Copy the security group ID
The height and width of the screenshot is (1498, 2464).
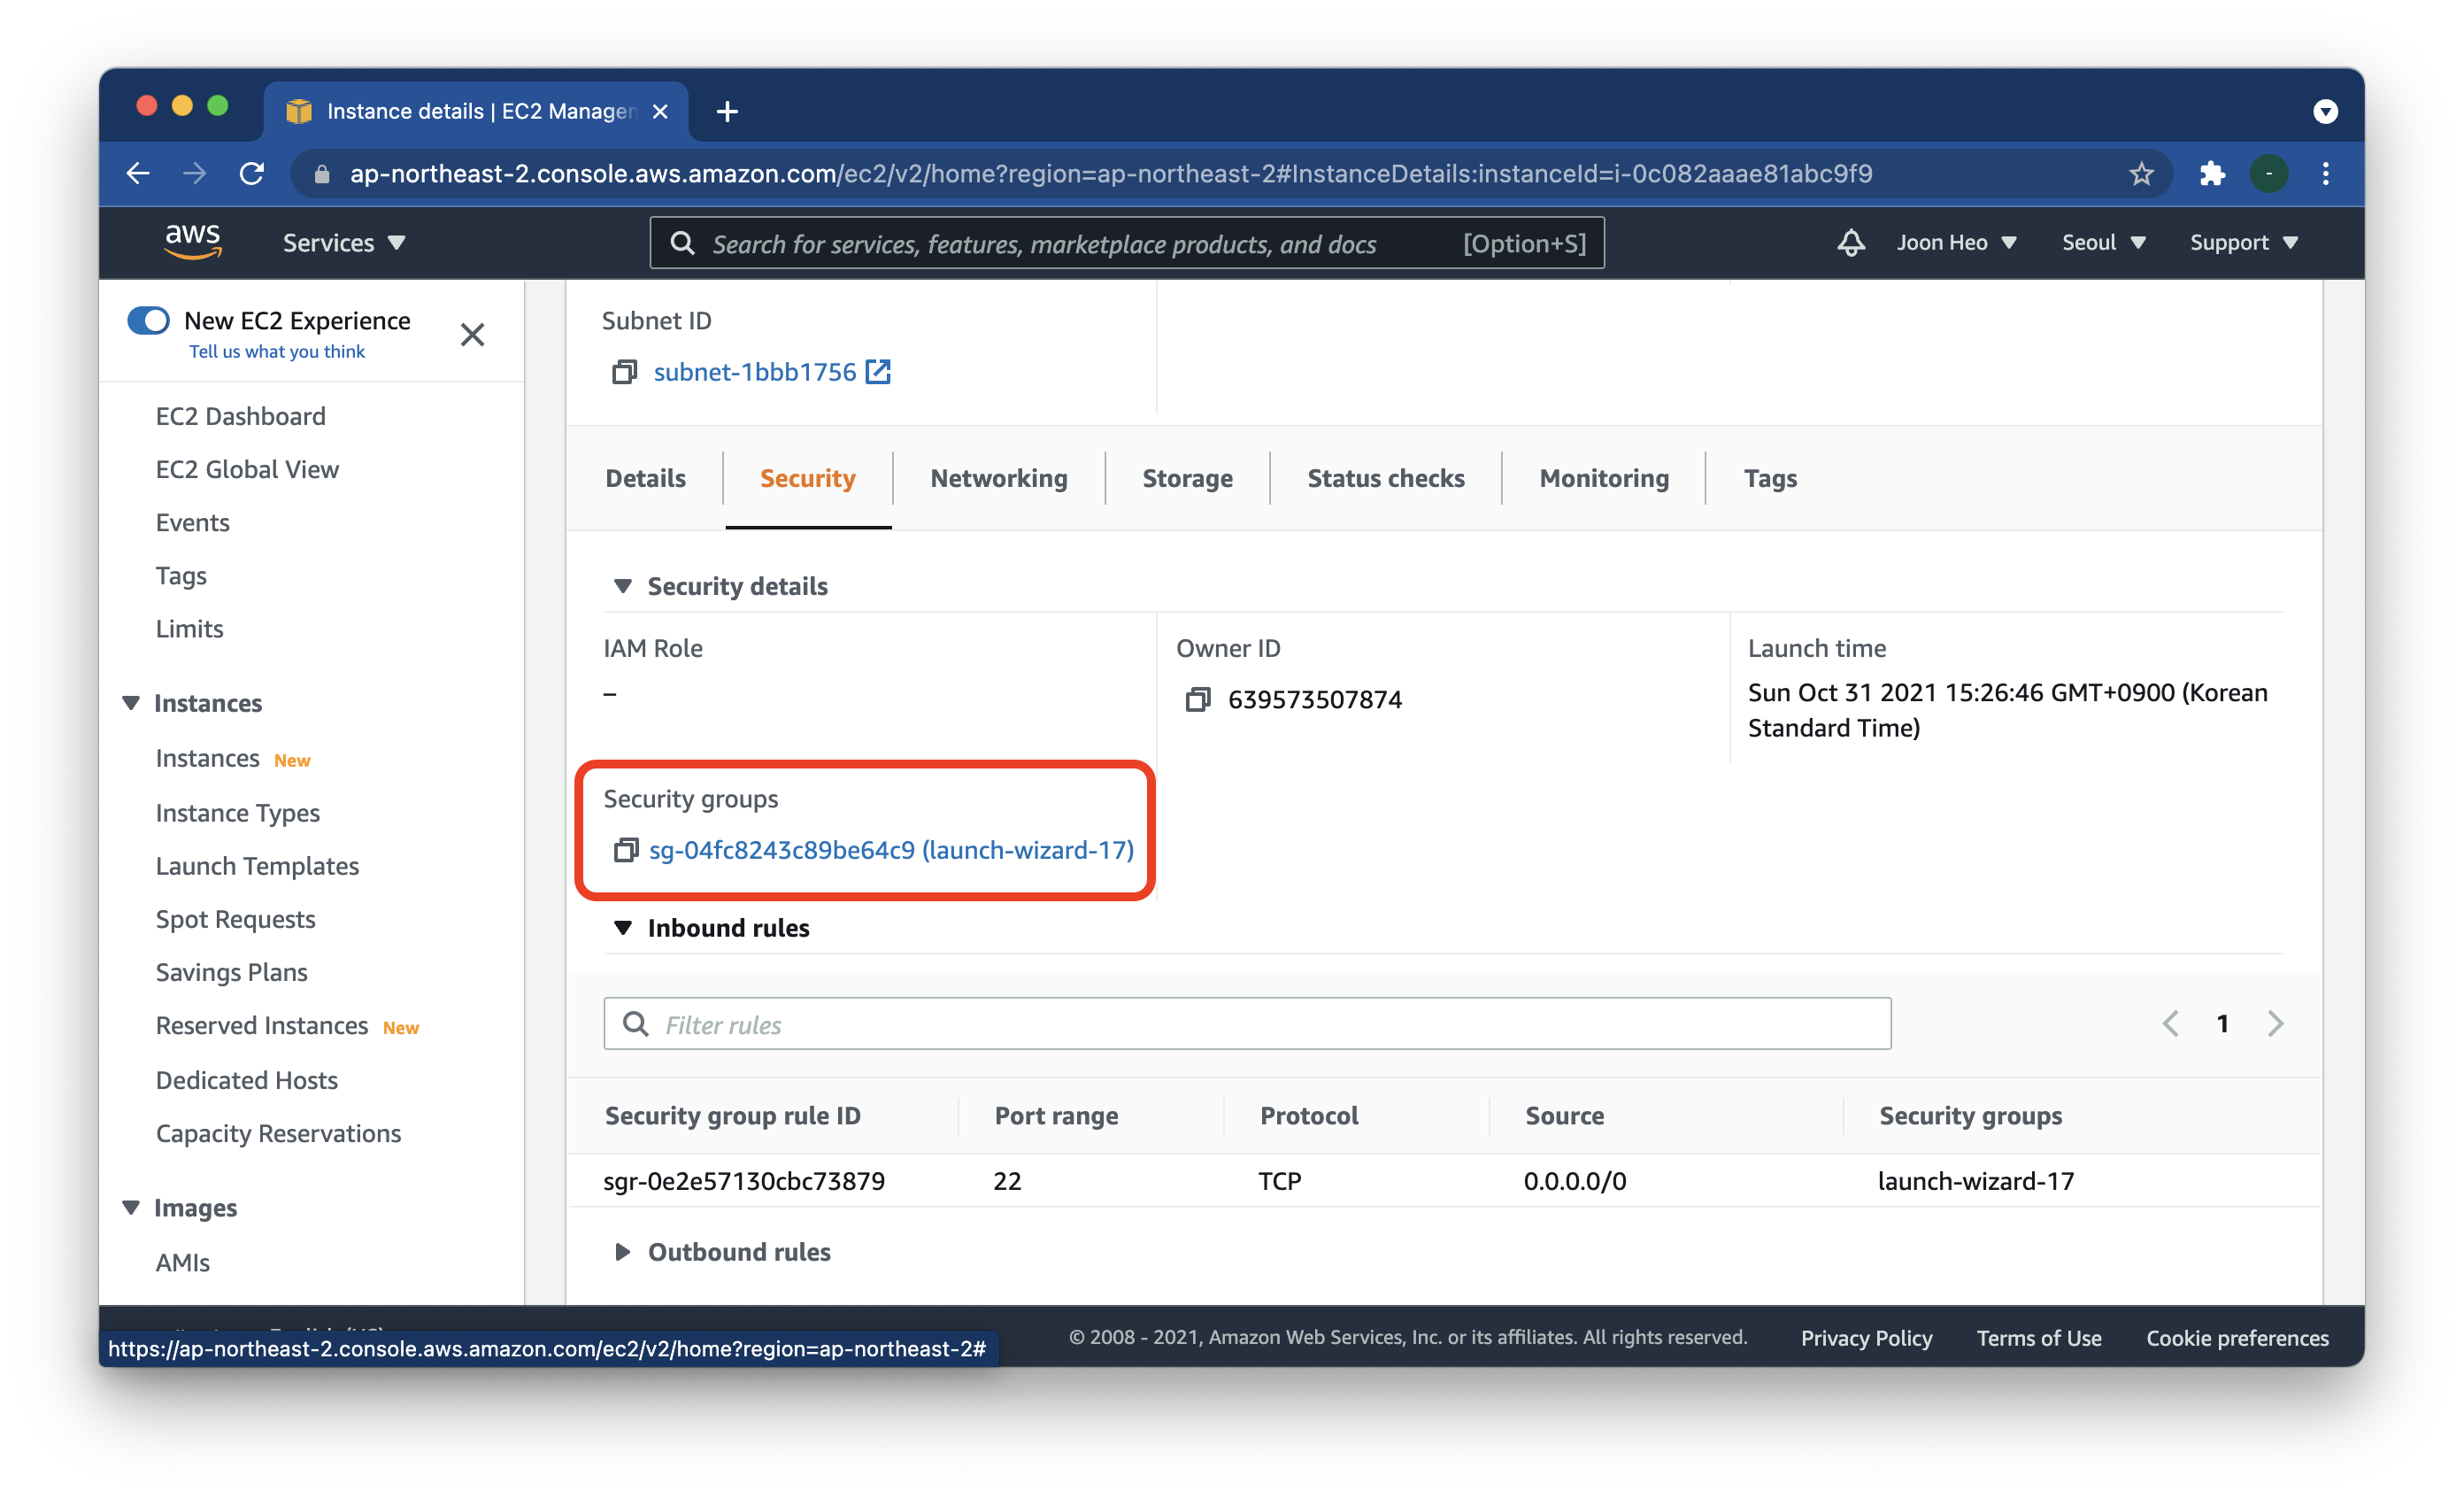click(x=625, y=850)
